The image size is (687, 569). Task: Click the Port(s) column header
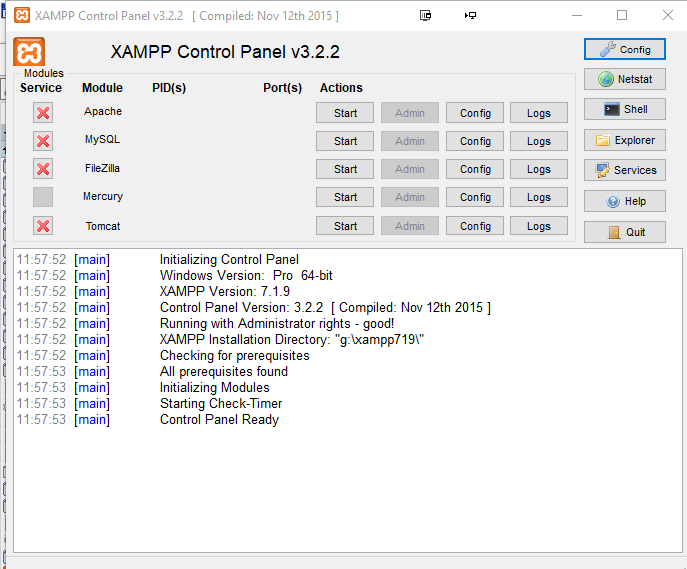283,88
